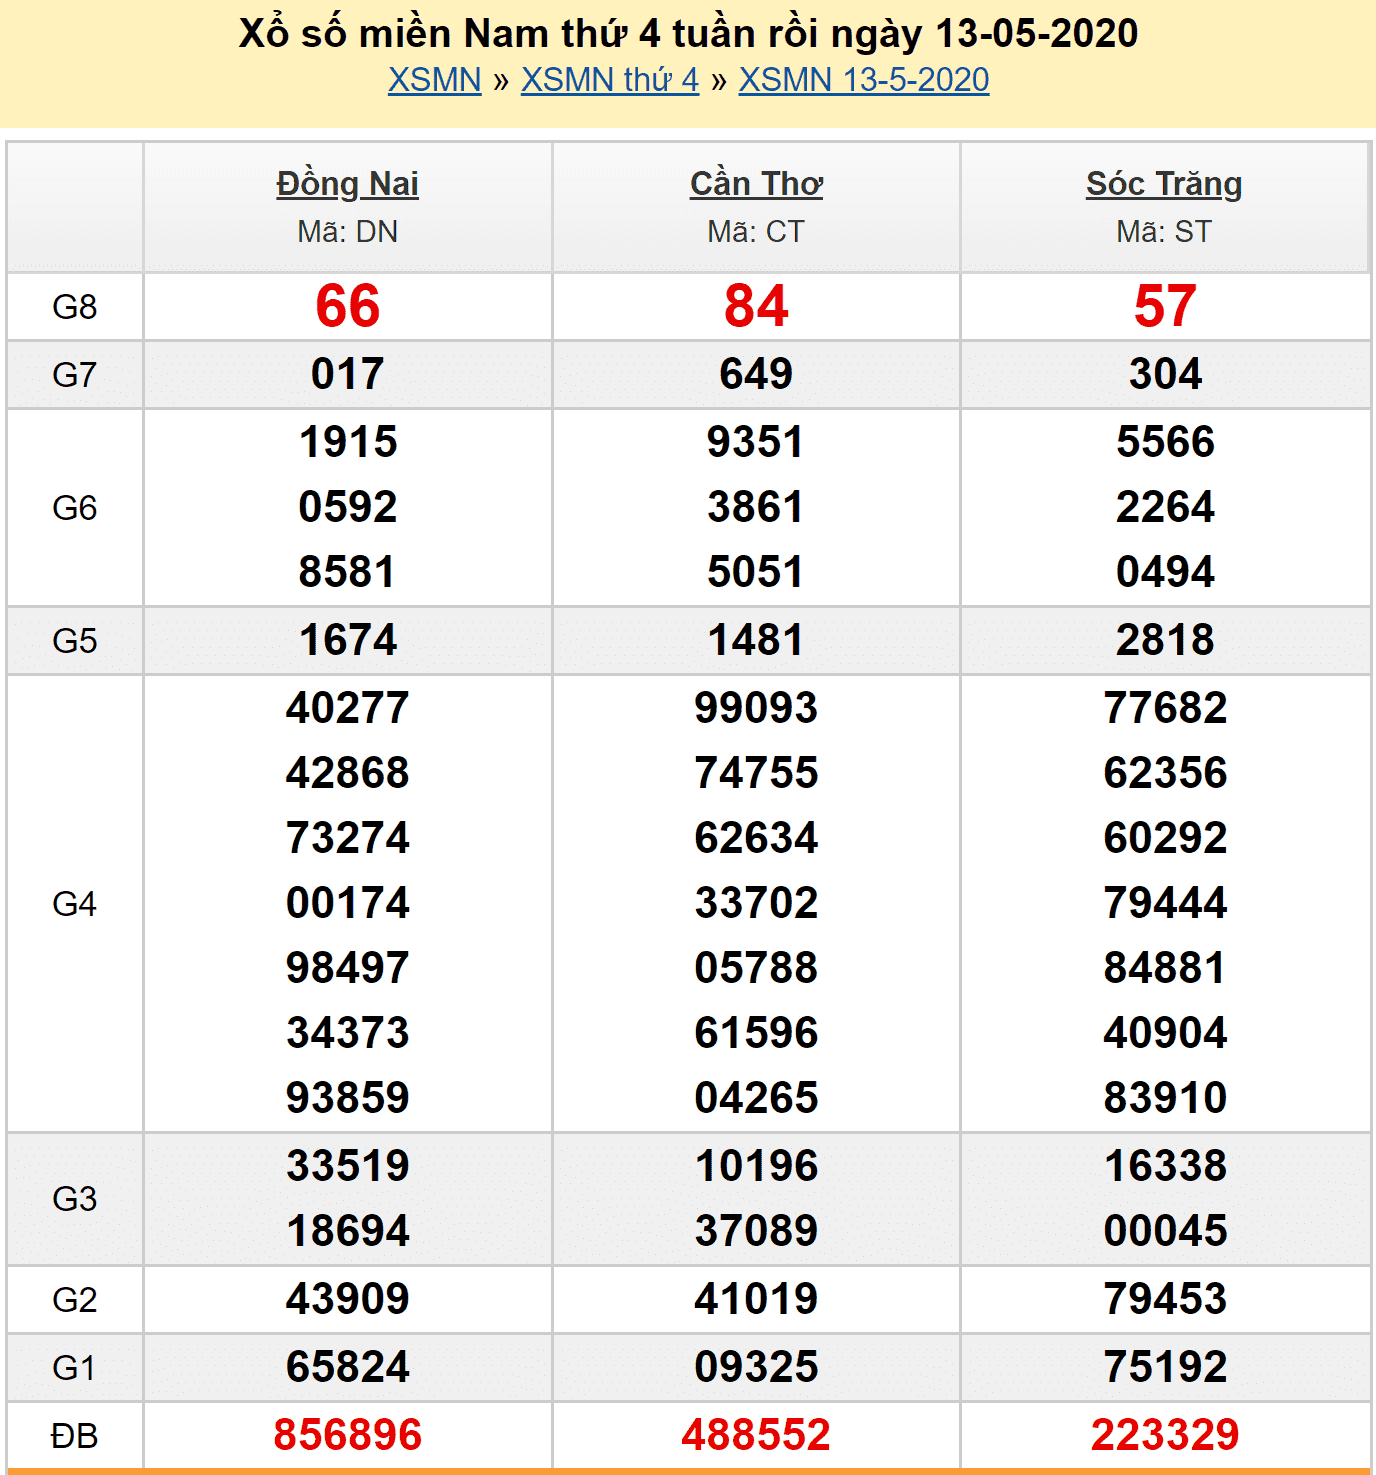This screenshot has height=1475, width=1376.
Task: Click the G3 result 16338
Action: click(1165, 1166)
